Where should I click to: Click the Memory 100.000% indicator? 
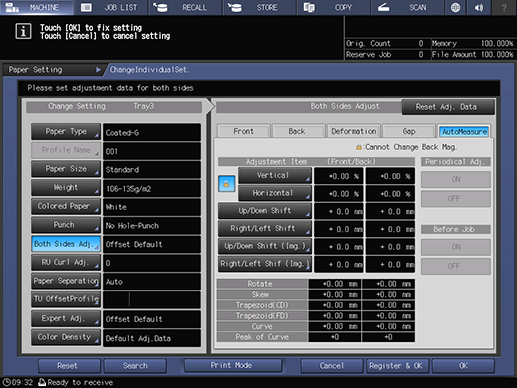pyautogui.click(x=472, y=43)
